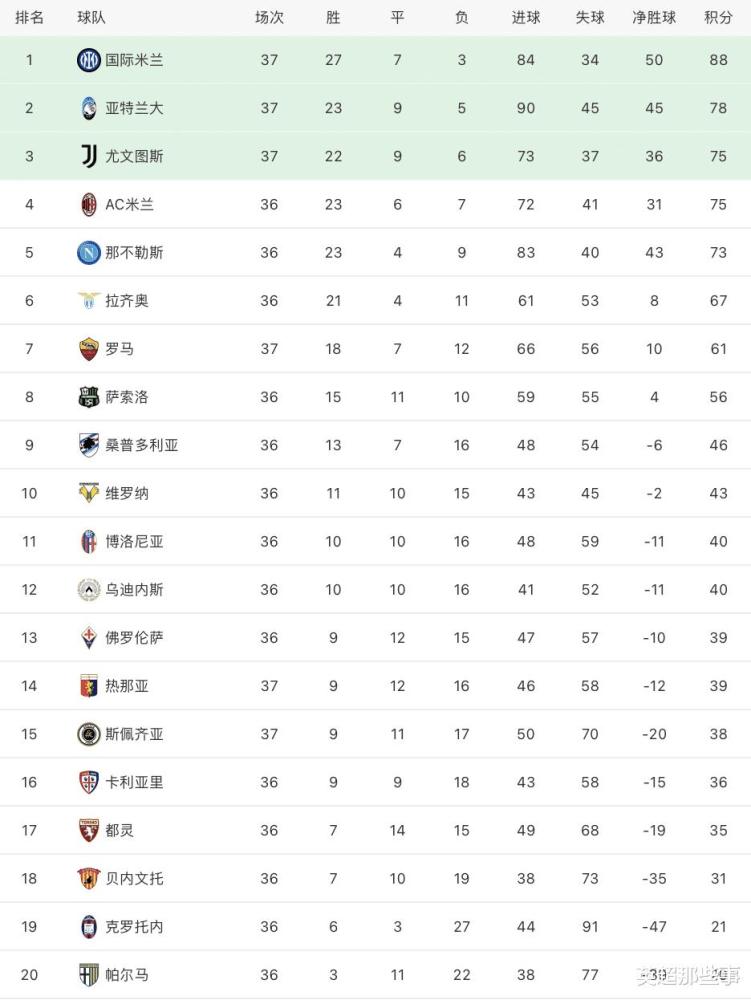The width and height of the screenshot is (751, 1000).
Task: Select the 排名 rank column header
Action: pyautogui.click(x=29, y=18)
